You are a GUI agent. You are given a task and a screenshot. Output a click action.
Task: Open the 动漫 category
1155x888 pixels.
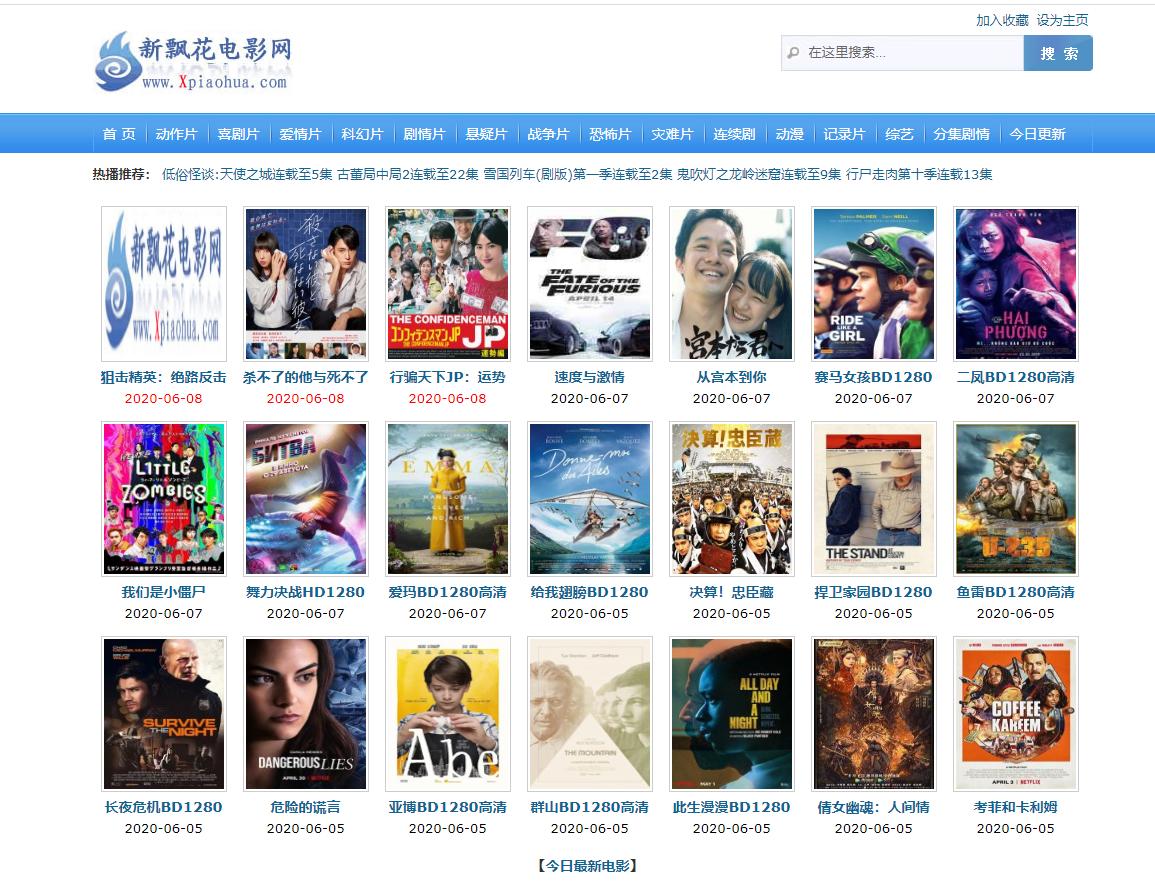pyautogui.click(x=789, y=134)
